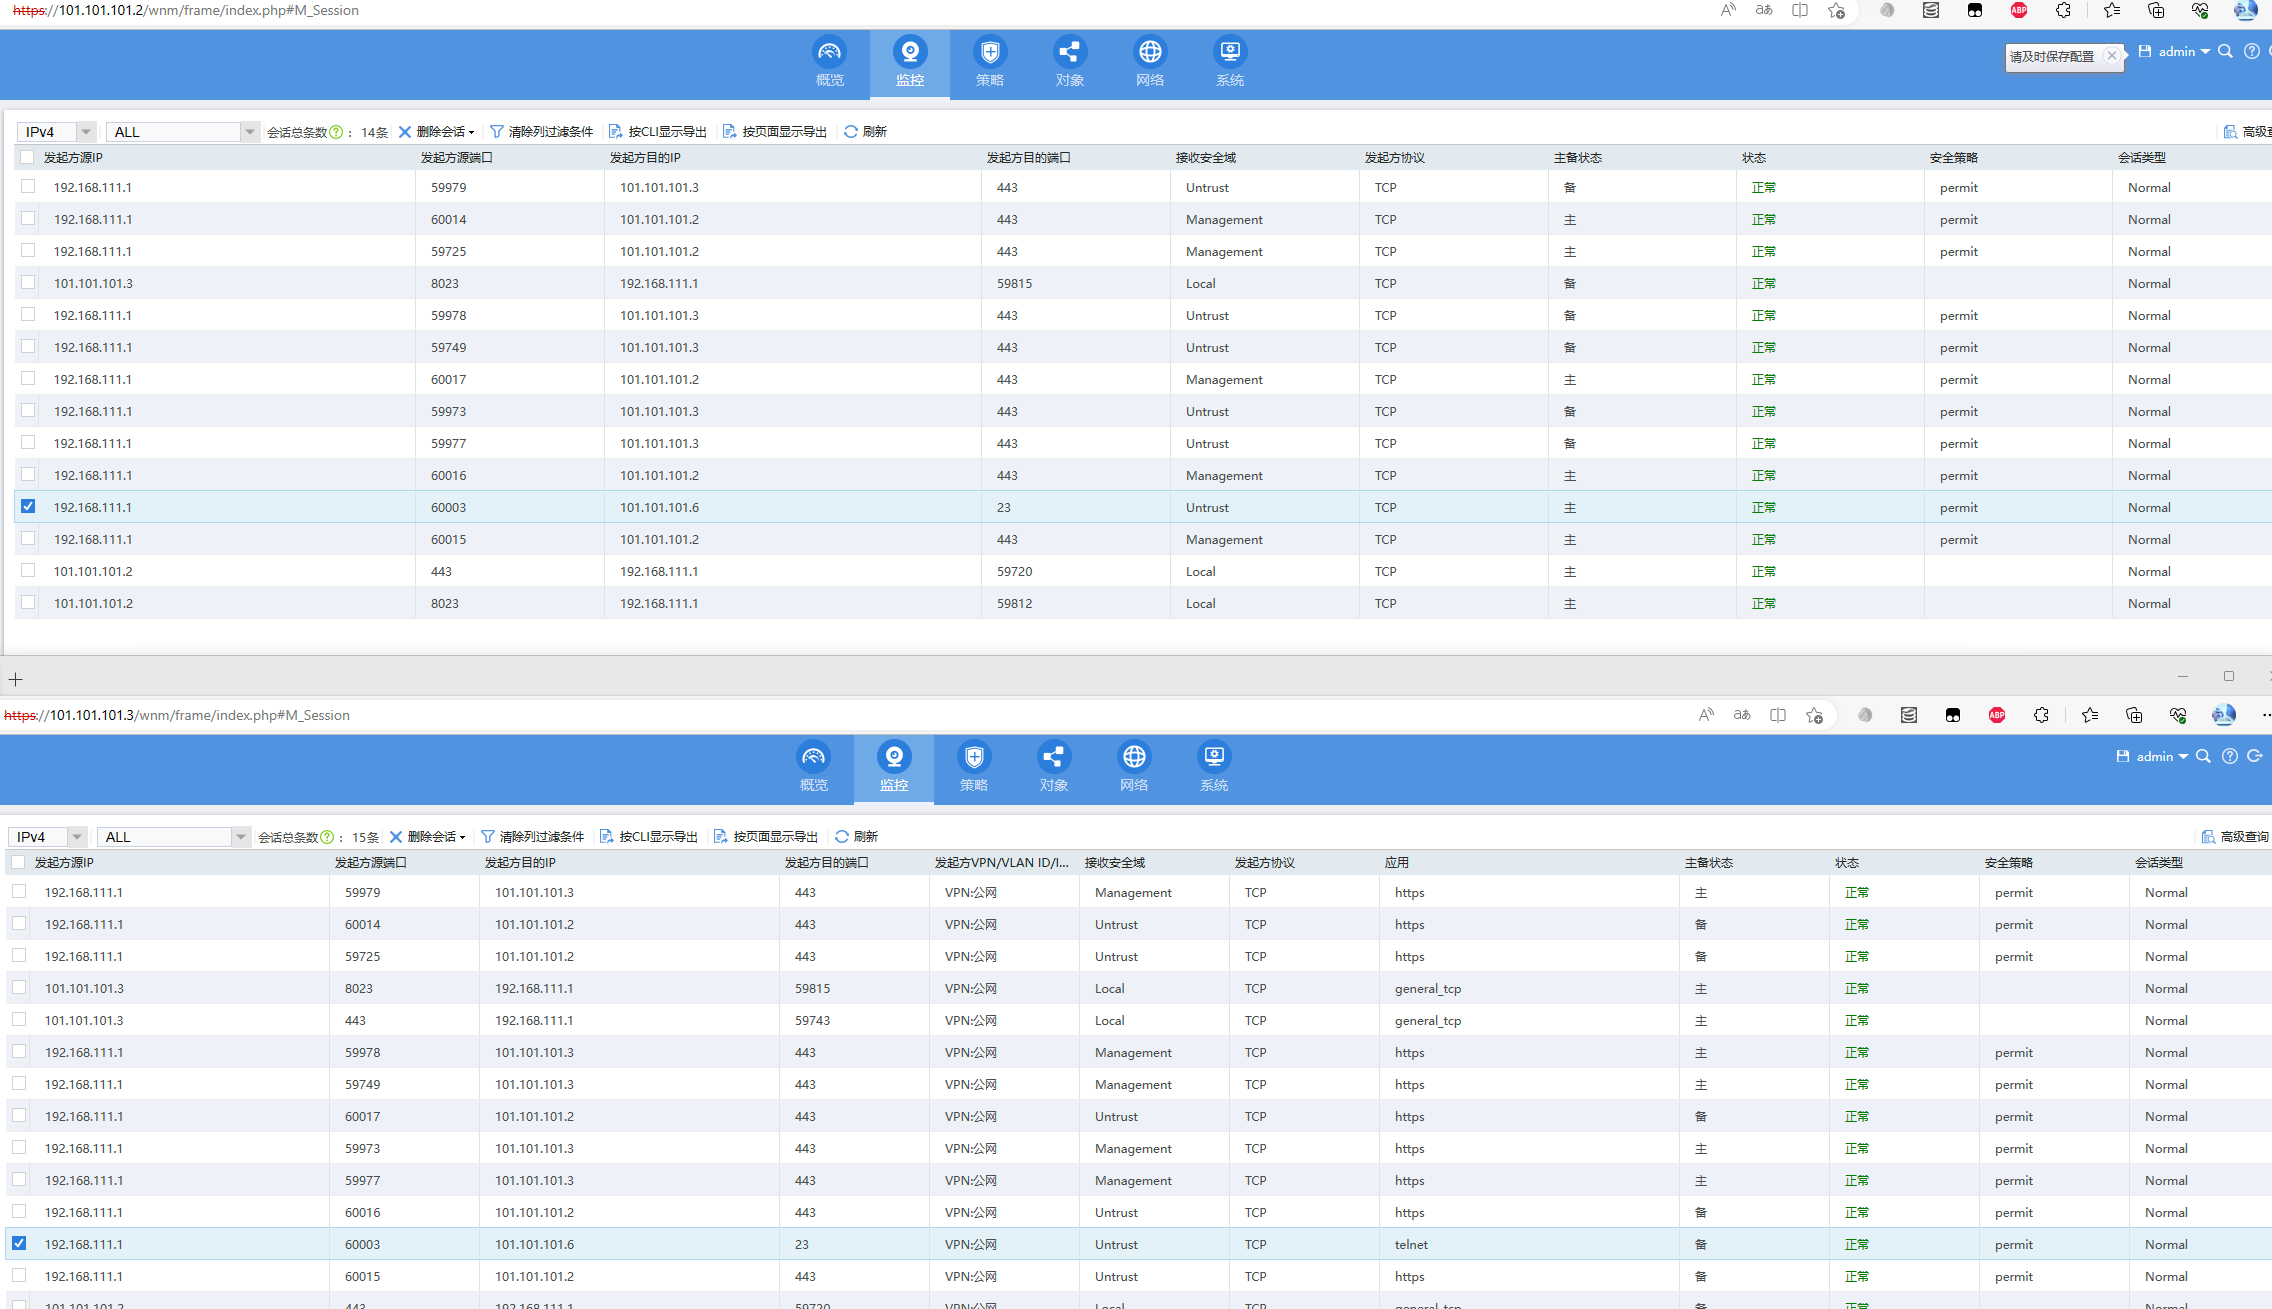Click the 策略 policy shield icon in top window
The width and height of the screenshot is (2272, 1309).
click(x=989, y=53)
